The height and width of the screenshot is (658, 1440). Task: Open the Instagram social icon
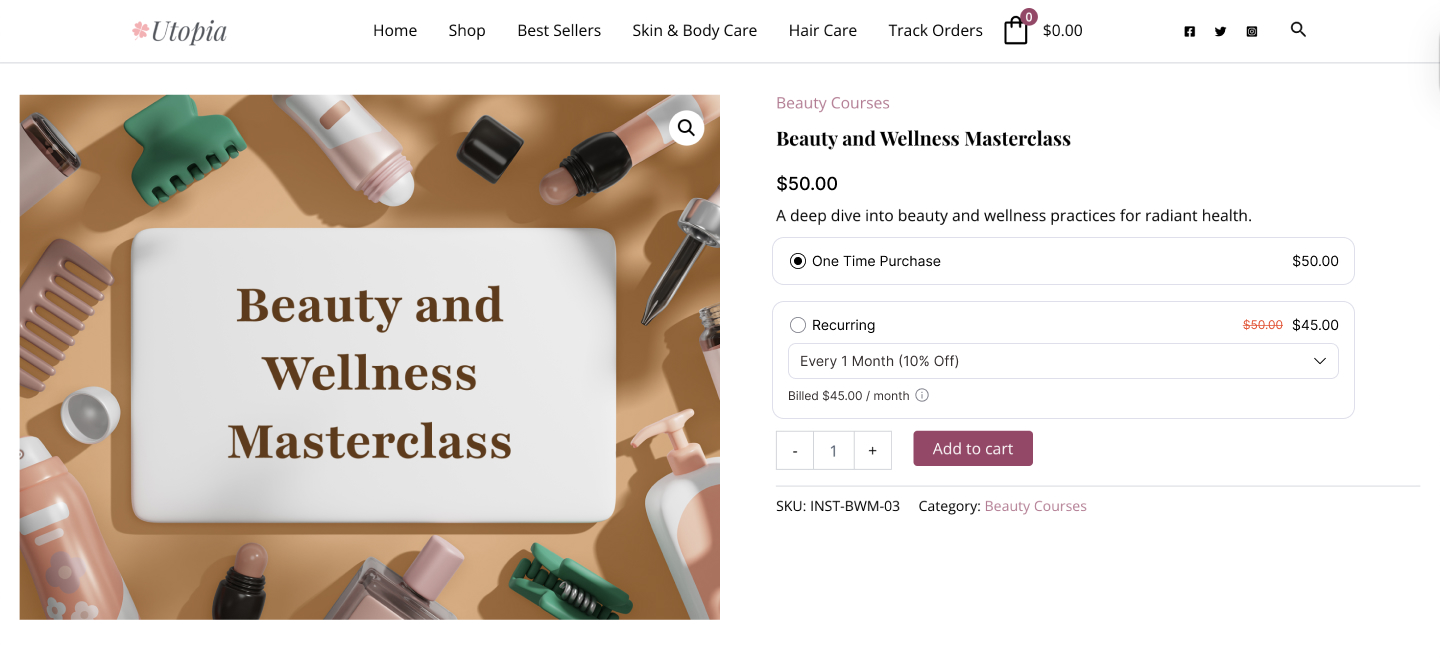pos(1252,31)
